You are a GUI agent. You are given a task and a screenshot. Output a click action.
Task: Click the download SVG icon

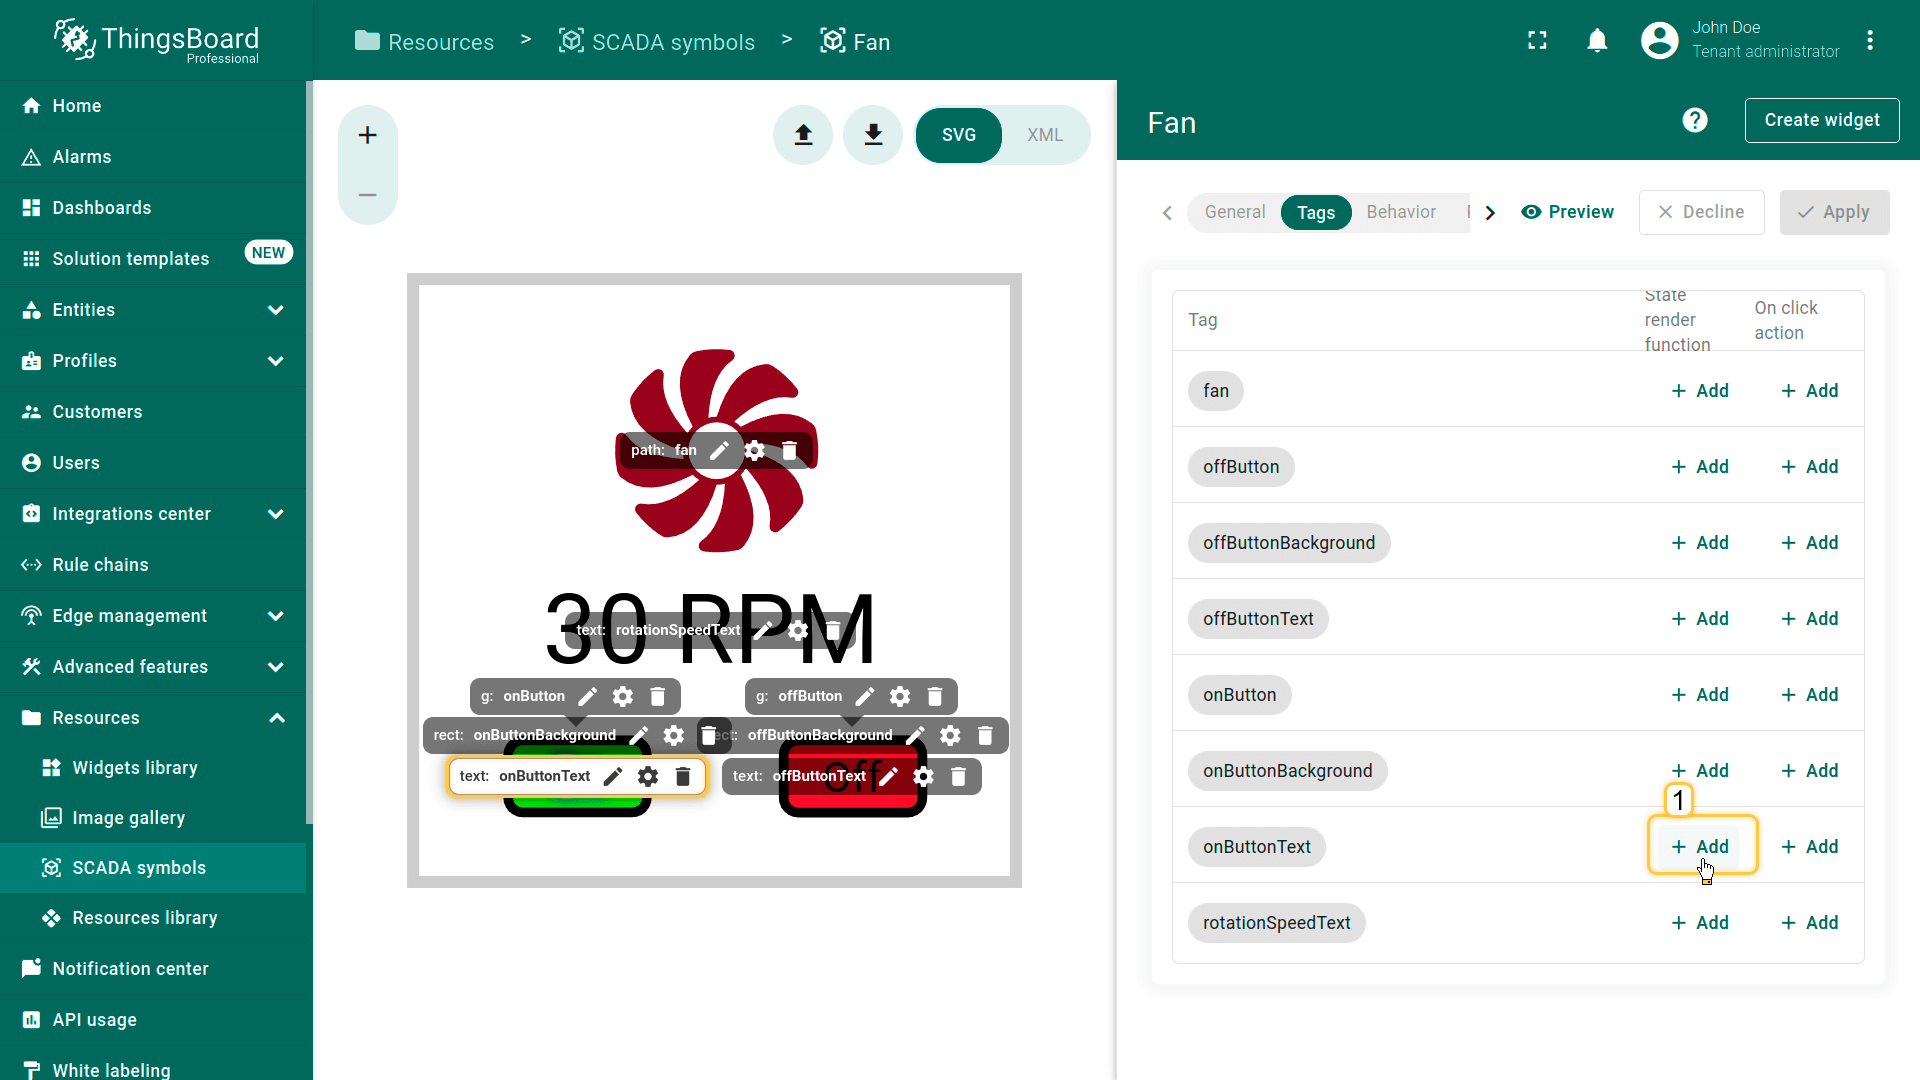pos(873,135)
